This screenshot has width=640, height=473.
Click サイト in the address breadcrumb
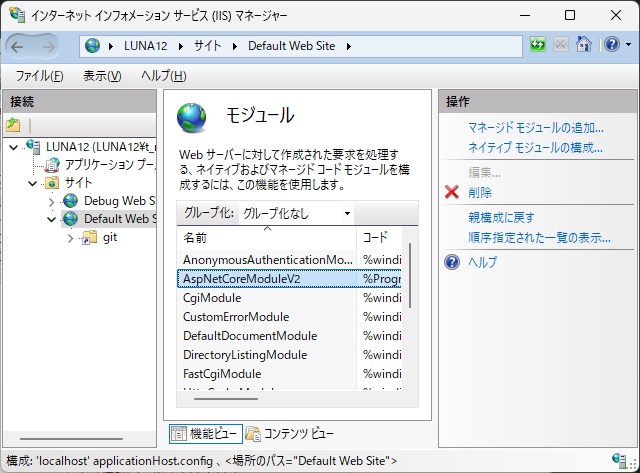[x=207, y=46]
